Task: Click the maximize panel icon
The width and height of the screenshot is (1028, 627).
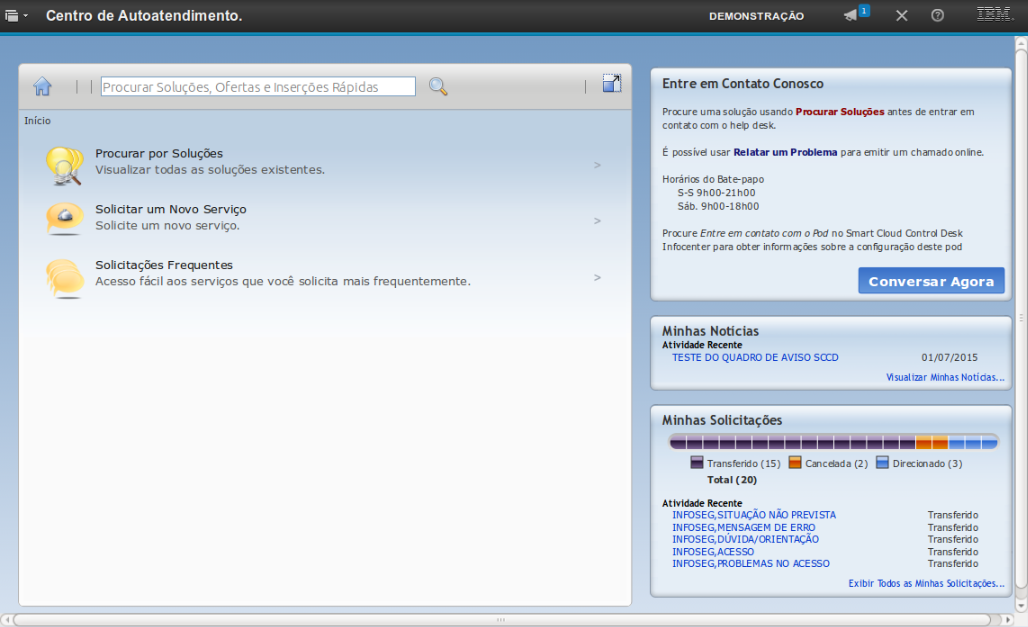Action: pos(611,84)
